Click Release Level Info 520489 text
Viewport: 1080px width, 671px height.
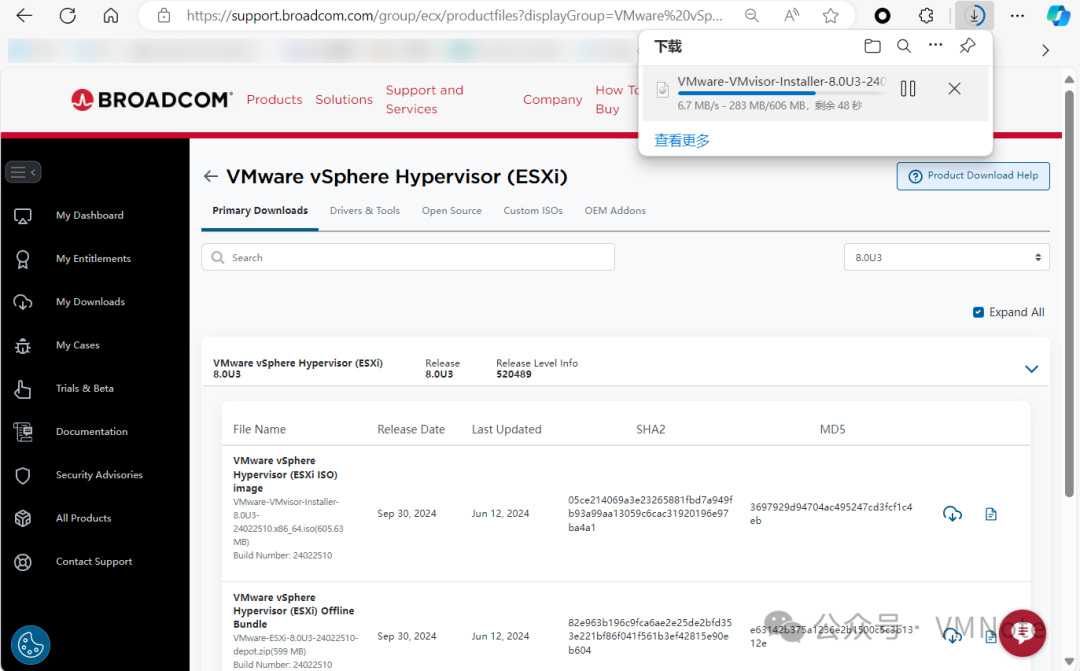[x=537, y=369]
